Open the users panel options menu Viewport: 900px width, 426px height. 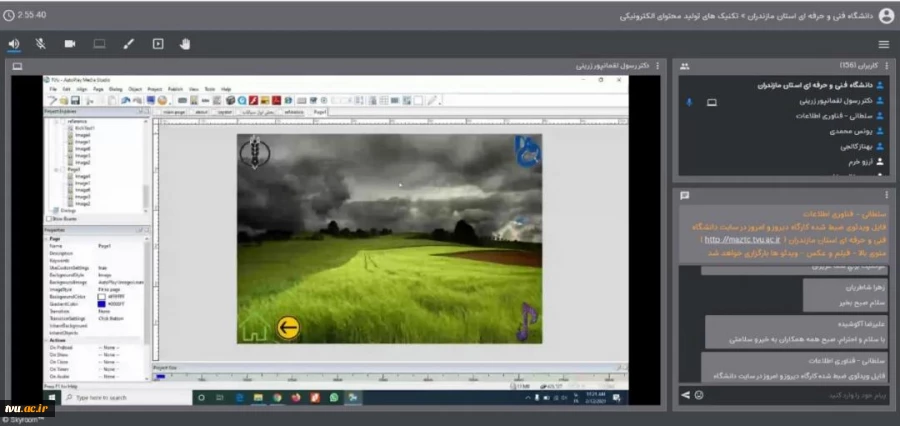click(886, 66)
